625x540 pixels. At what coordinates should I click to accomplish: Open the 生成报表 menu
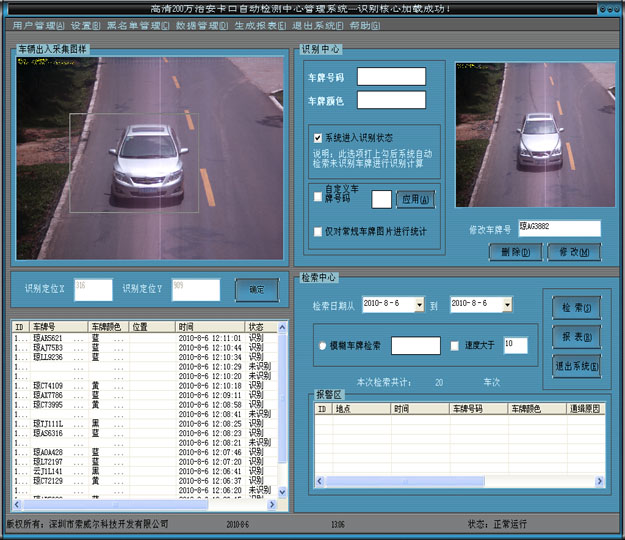click(x=260, y=25)
